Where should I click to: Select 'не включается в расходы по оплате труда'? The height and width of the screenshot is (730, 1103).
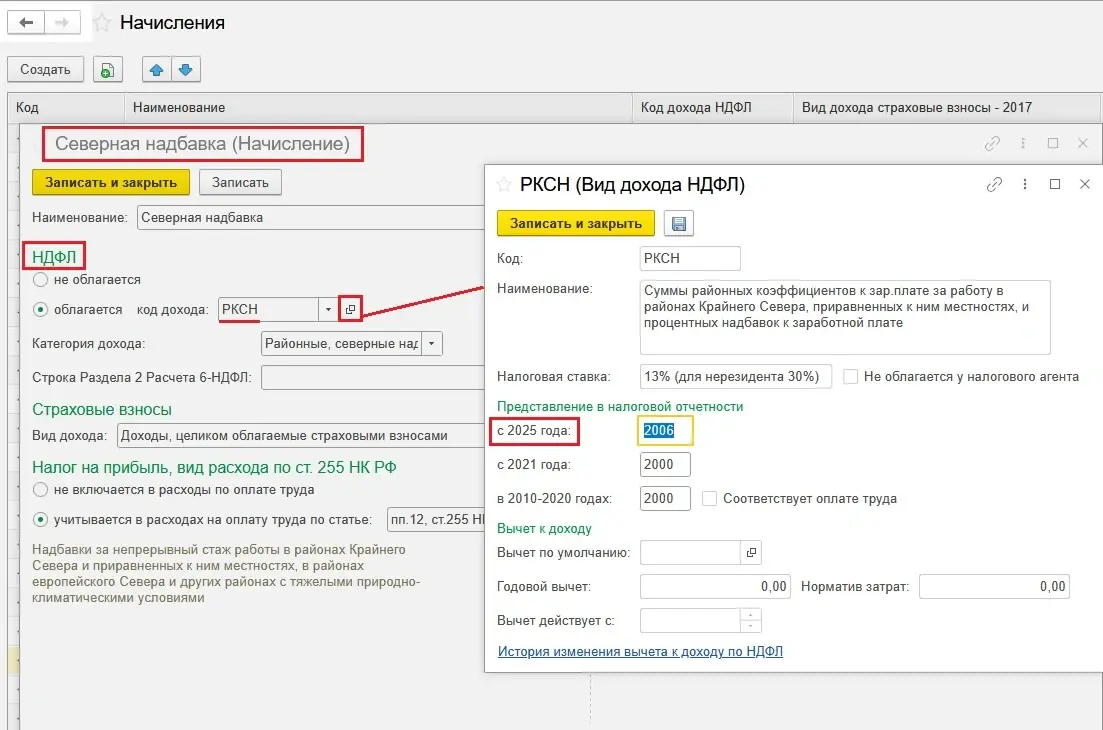coord(40,490)
